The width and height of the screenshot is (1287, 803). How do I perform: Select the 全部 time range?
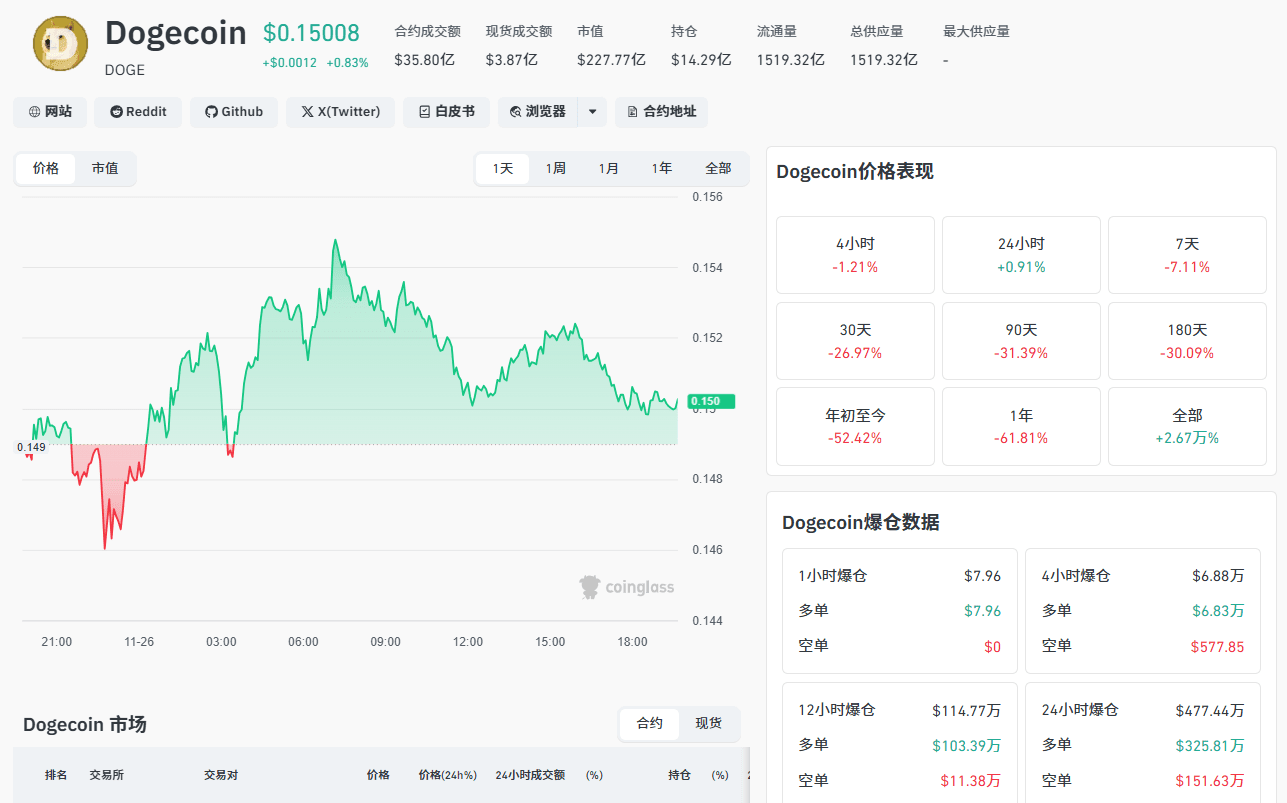pyautogui.click(x=718, y=169)
